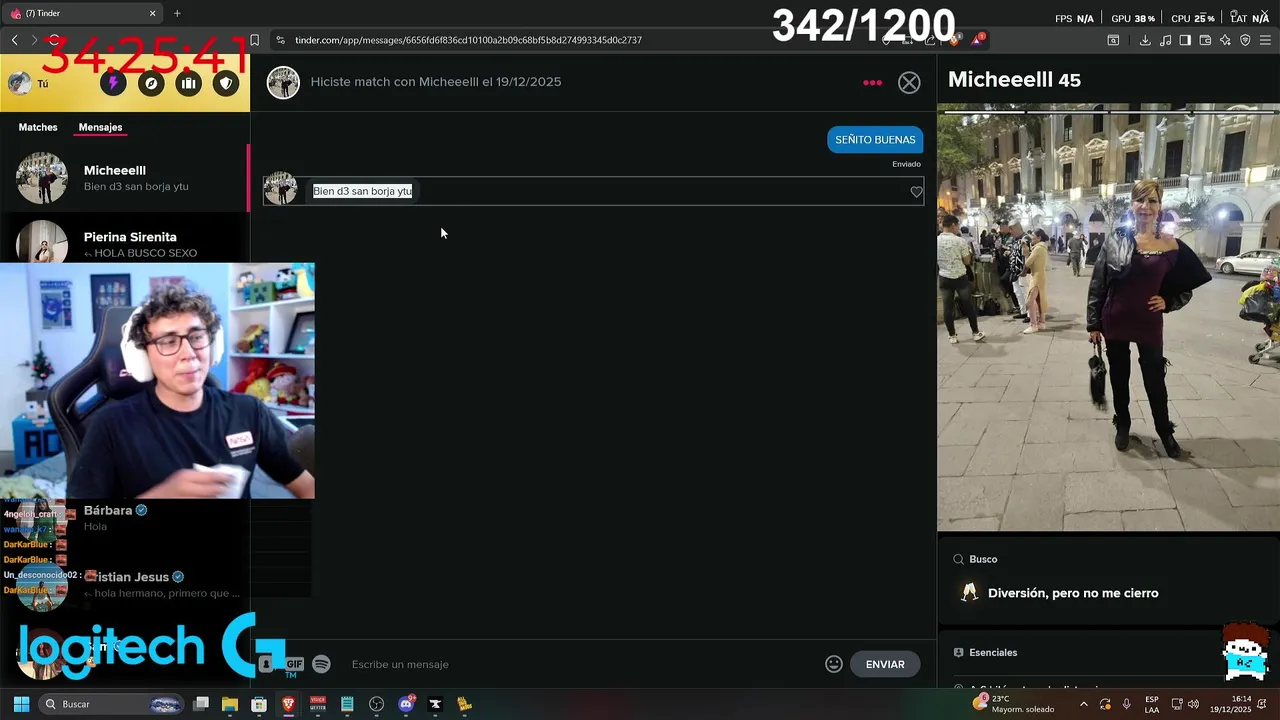1280x720 pixels.
Task: Go back in browser history
Action: pos(14,40)
